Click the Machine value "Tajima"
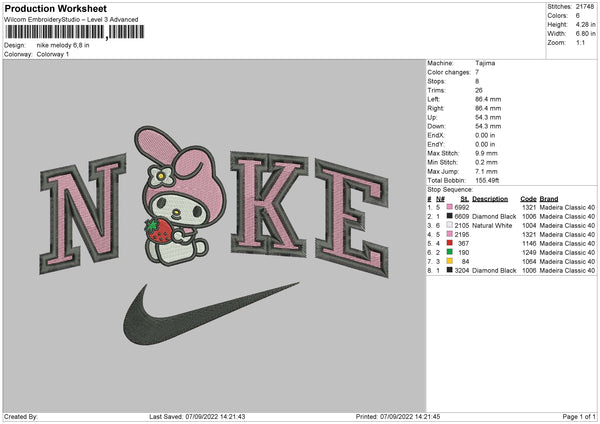 [485, 63]
